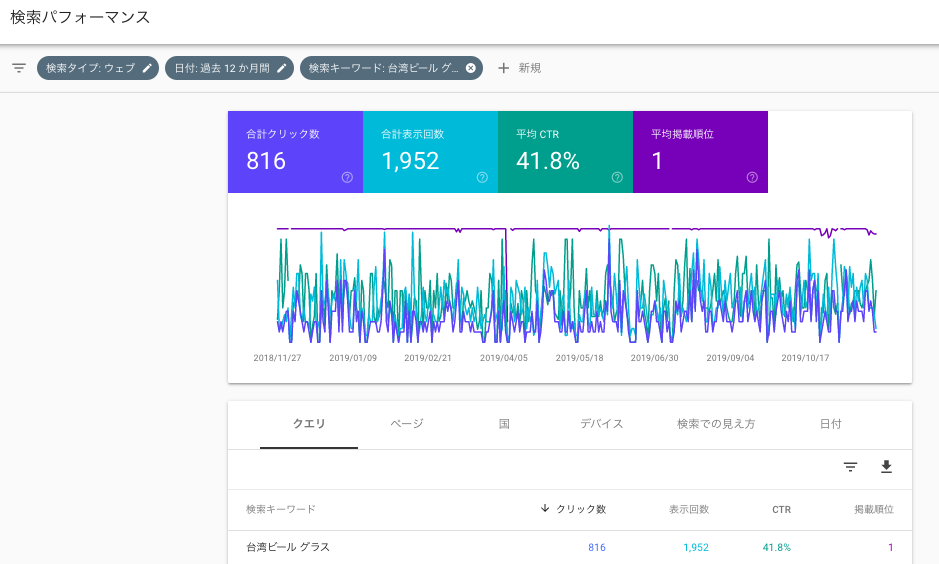Open 日付: 過去 12 か月間 filter chip
Image resolution: width=939 pixels, height=564 pixels.
coord(229,68)
